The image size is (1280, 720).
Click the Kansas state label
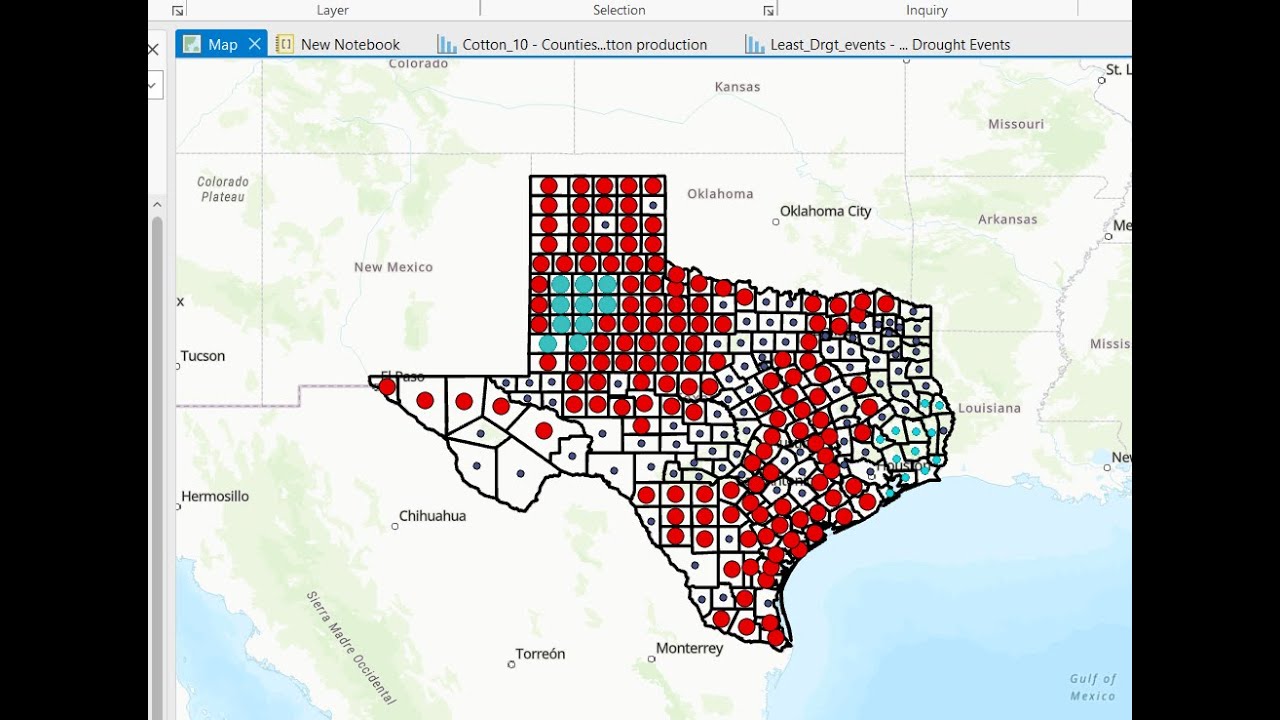[737, 87]
